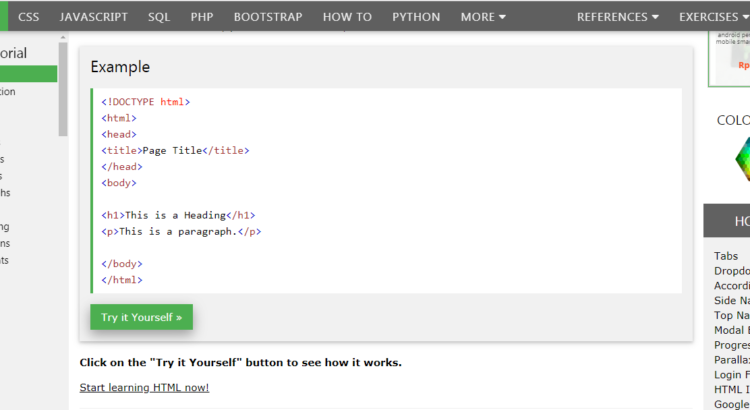Open the MORE dropdown menu
The image size is (750, 410).
tap(483, 17)
